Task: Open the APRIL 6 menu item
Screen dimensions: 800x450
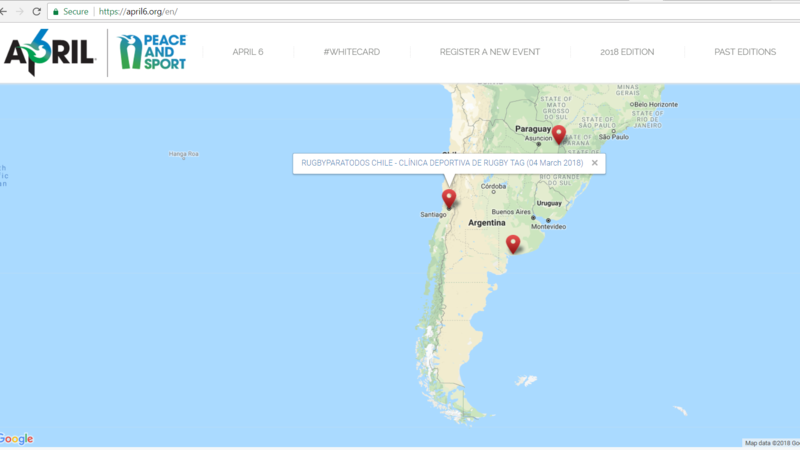Action: pyautogui.click(x=249, y=52)
